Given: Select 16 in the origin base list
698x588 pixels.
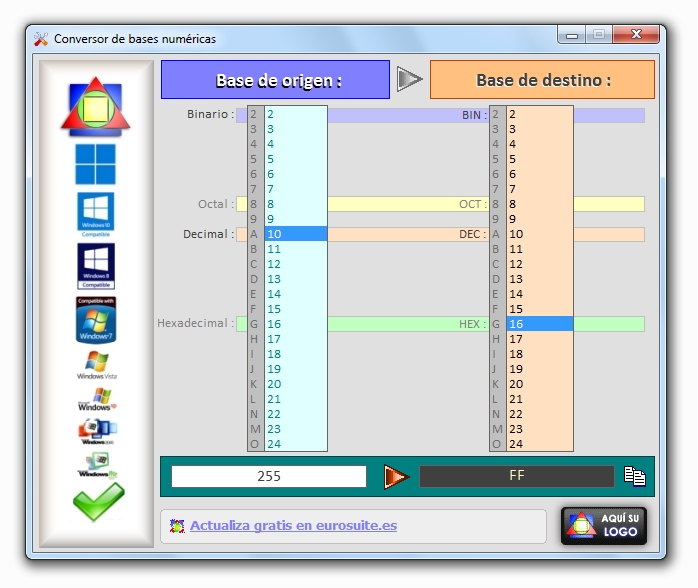Looking at the screenshot, I should tap(295, 324).
